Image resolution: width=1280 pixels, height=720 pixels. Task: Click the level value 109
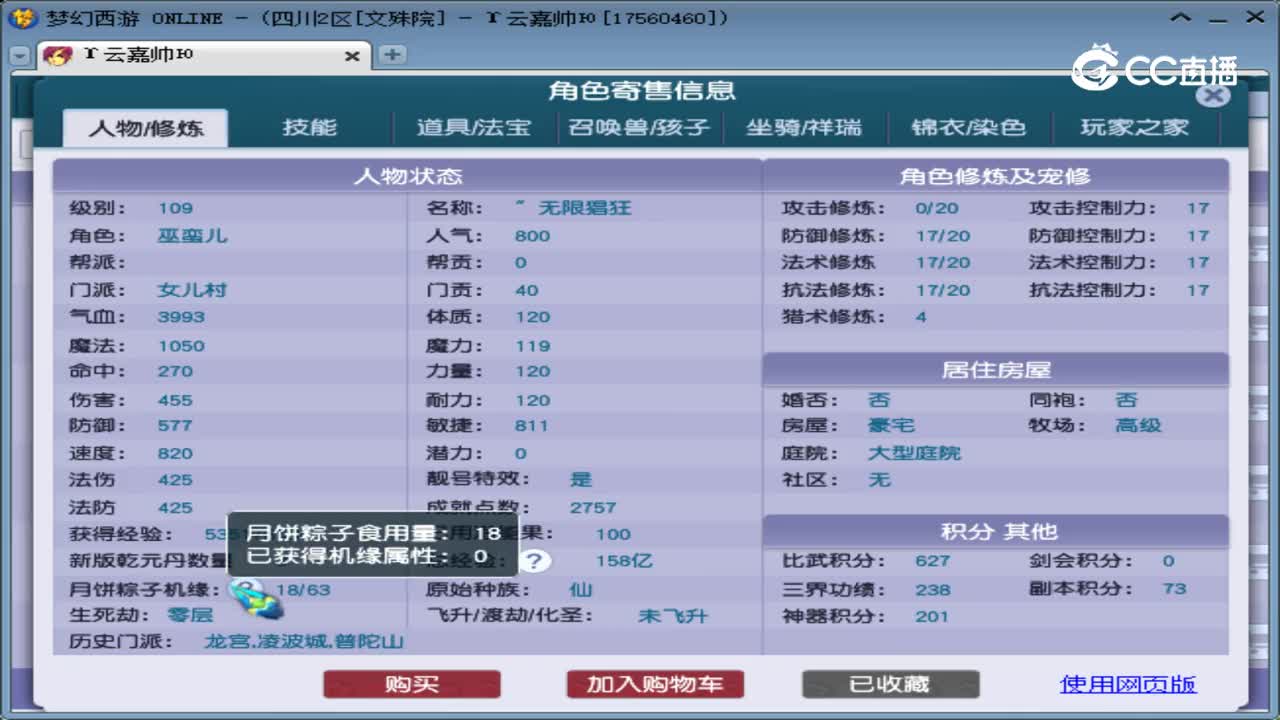[x=175, y=209]
